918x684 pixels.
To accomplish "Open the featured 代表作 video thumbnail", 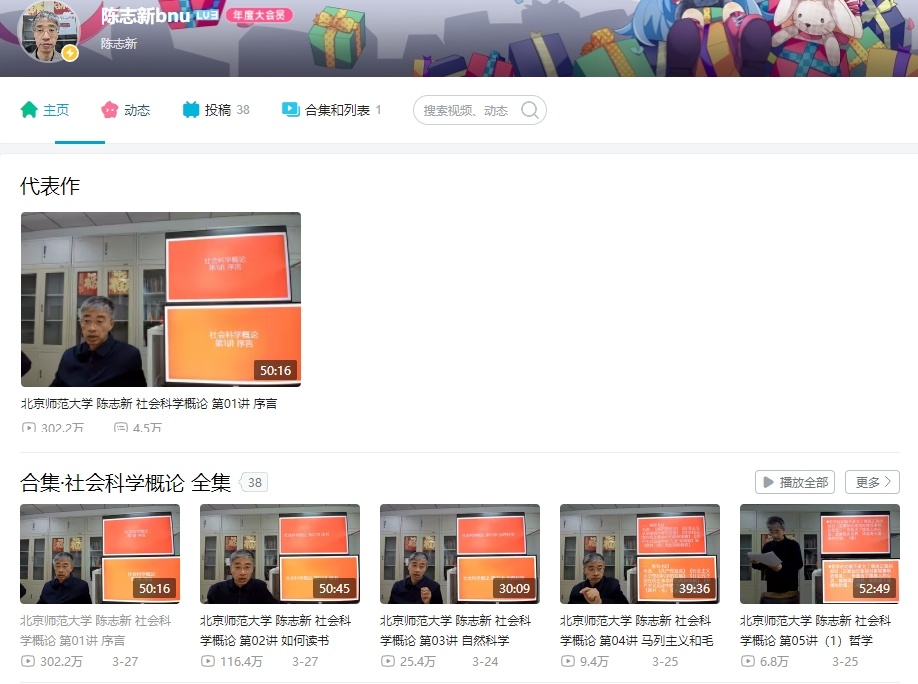I will click(160, 299).
